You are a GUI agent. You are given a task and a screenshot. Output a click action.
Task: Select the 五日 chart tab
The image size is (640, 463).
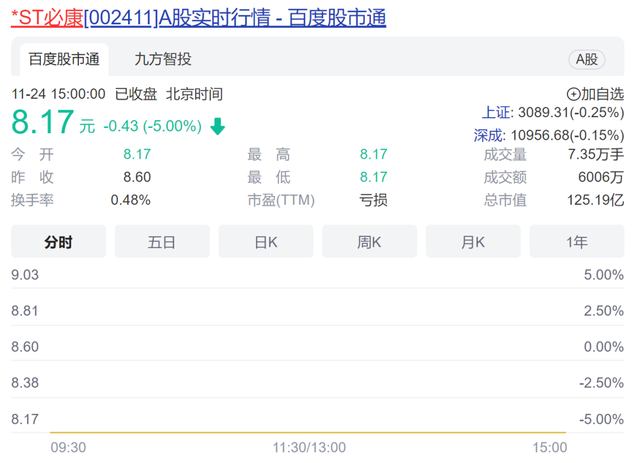pos(162,242)
